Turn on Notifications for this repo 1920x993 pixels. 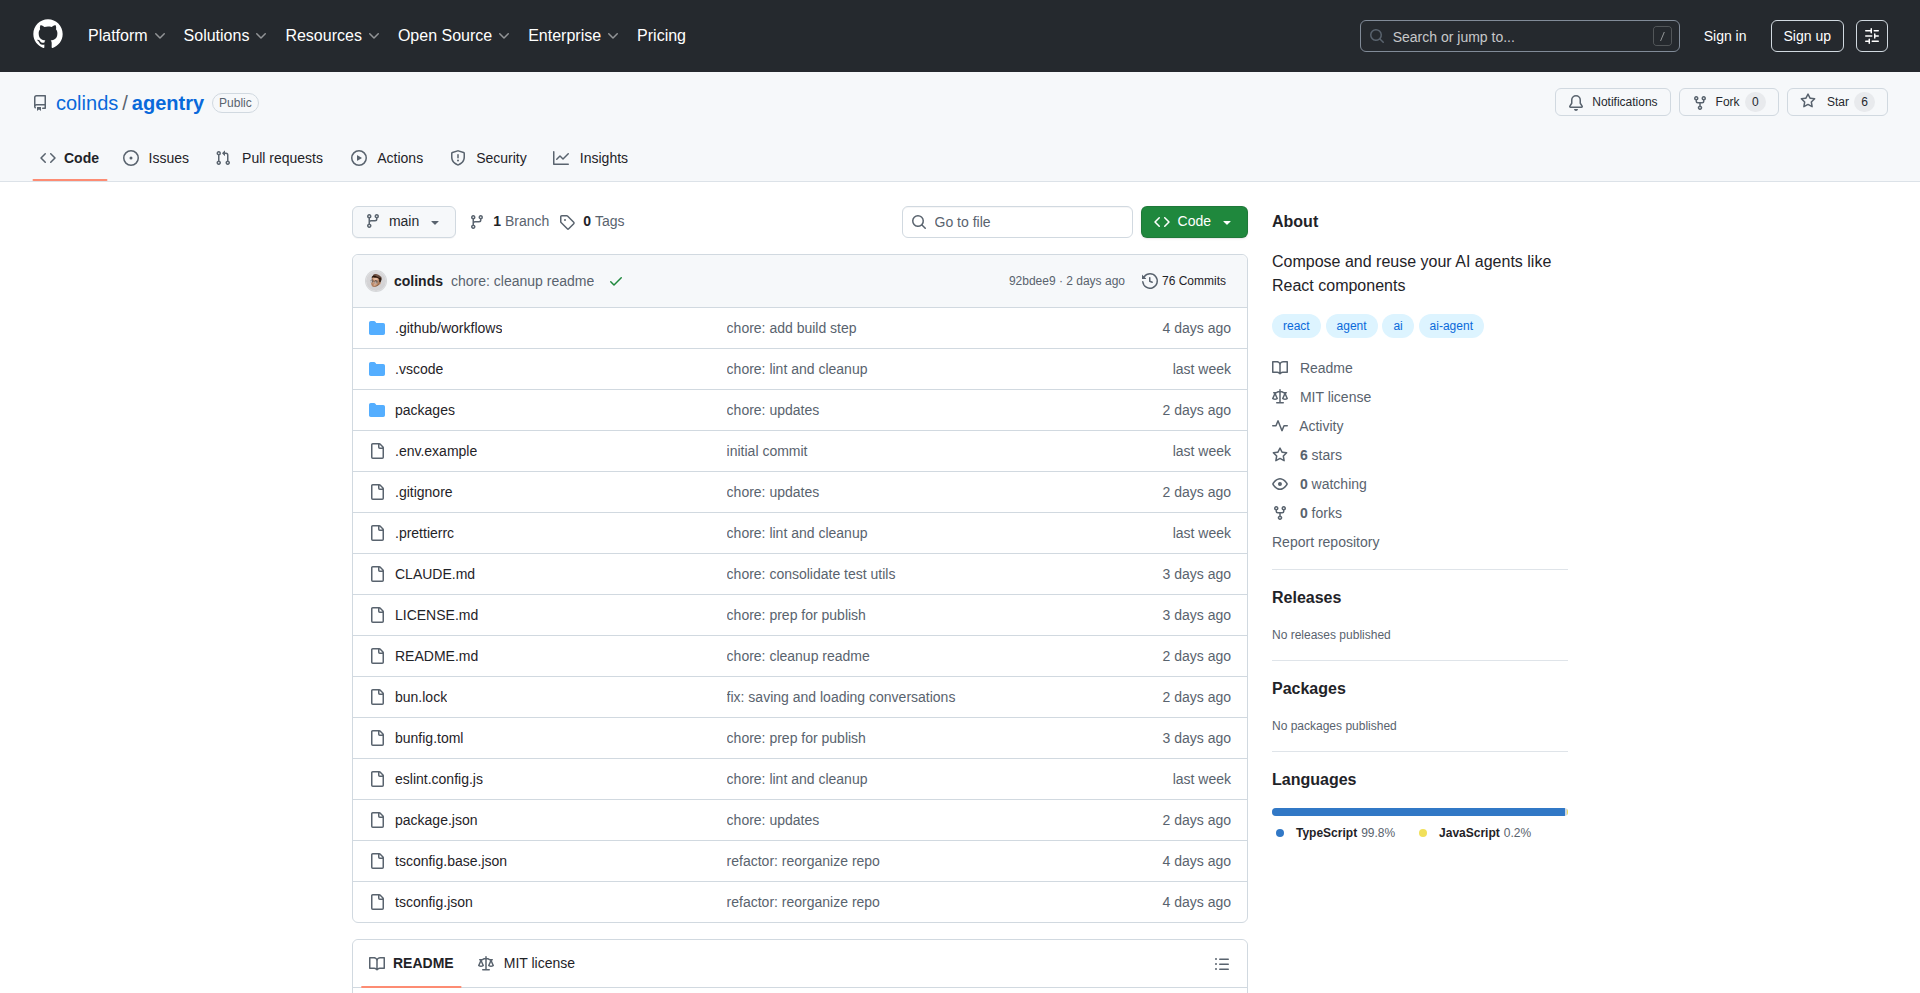[1612, 102]
